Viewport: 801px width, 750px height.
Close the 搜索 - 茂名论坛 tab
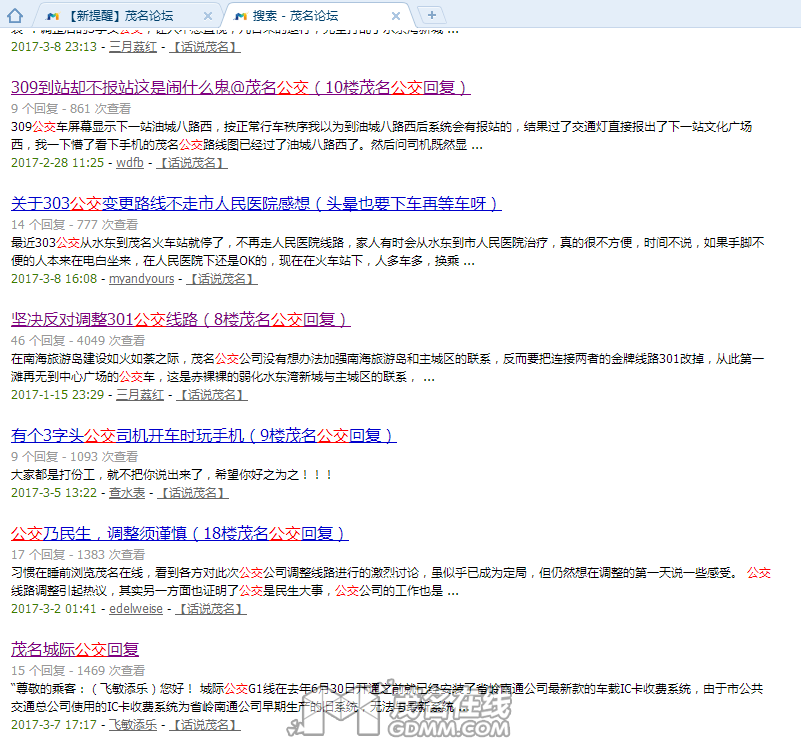[x=396, y=16]
